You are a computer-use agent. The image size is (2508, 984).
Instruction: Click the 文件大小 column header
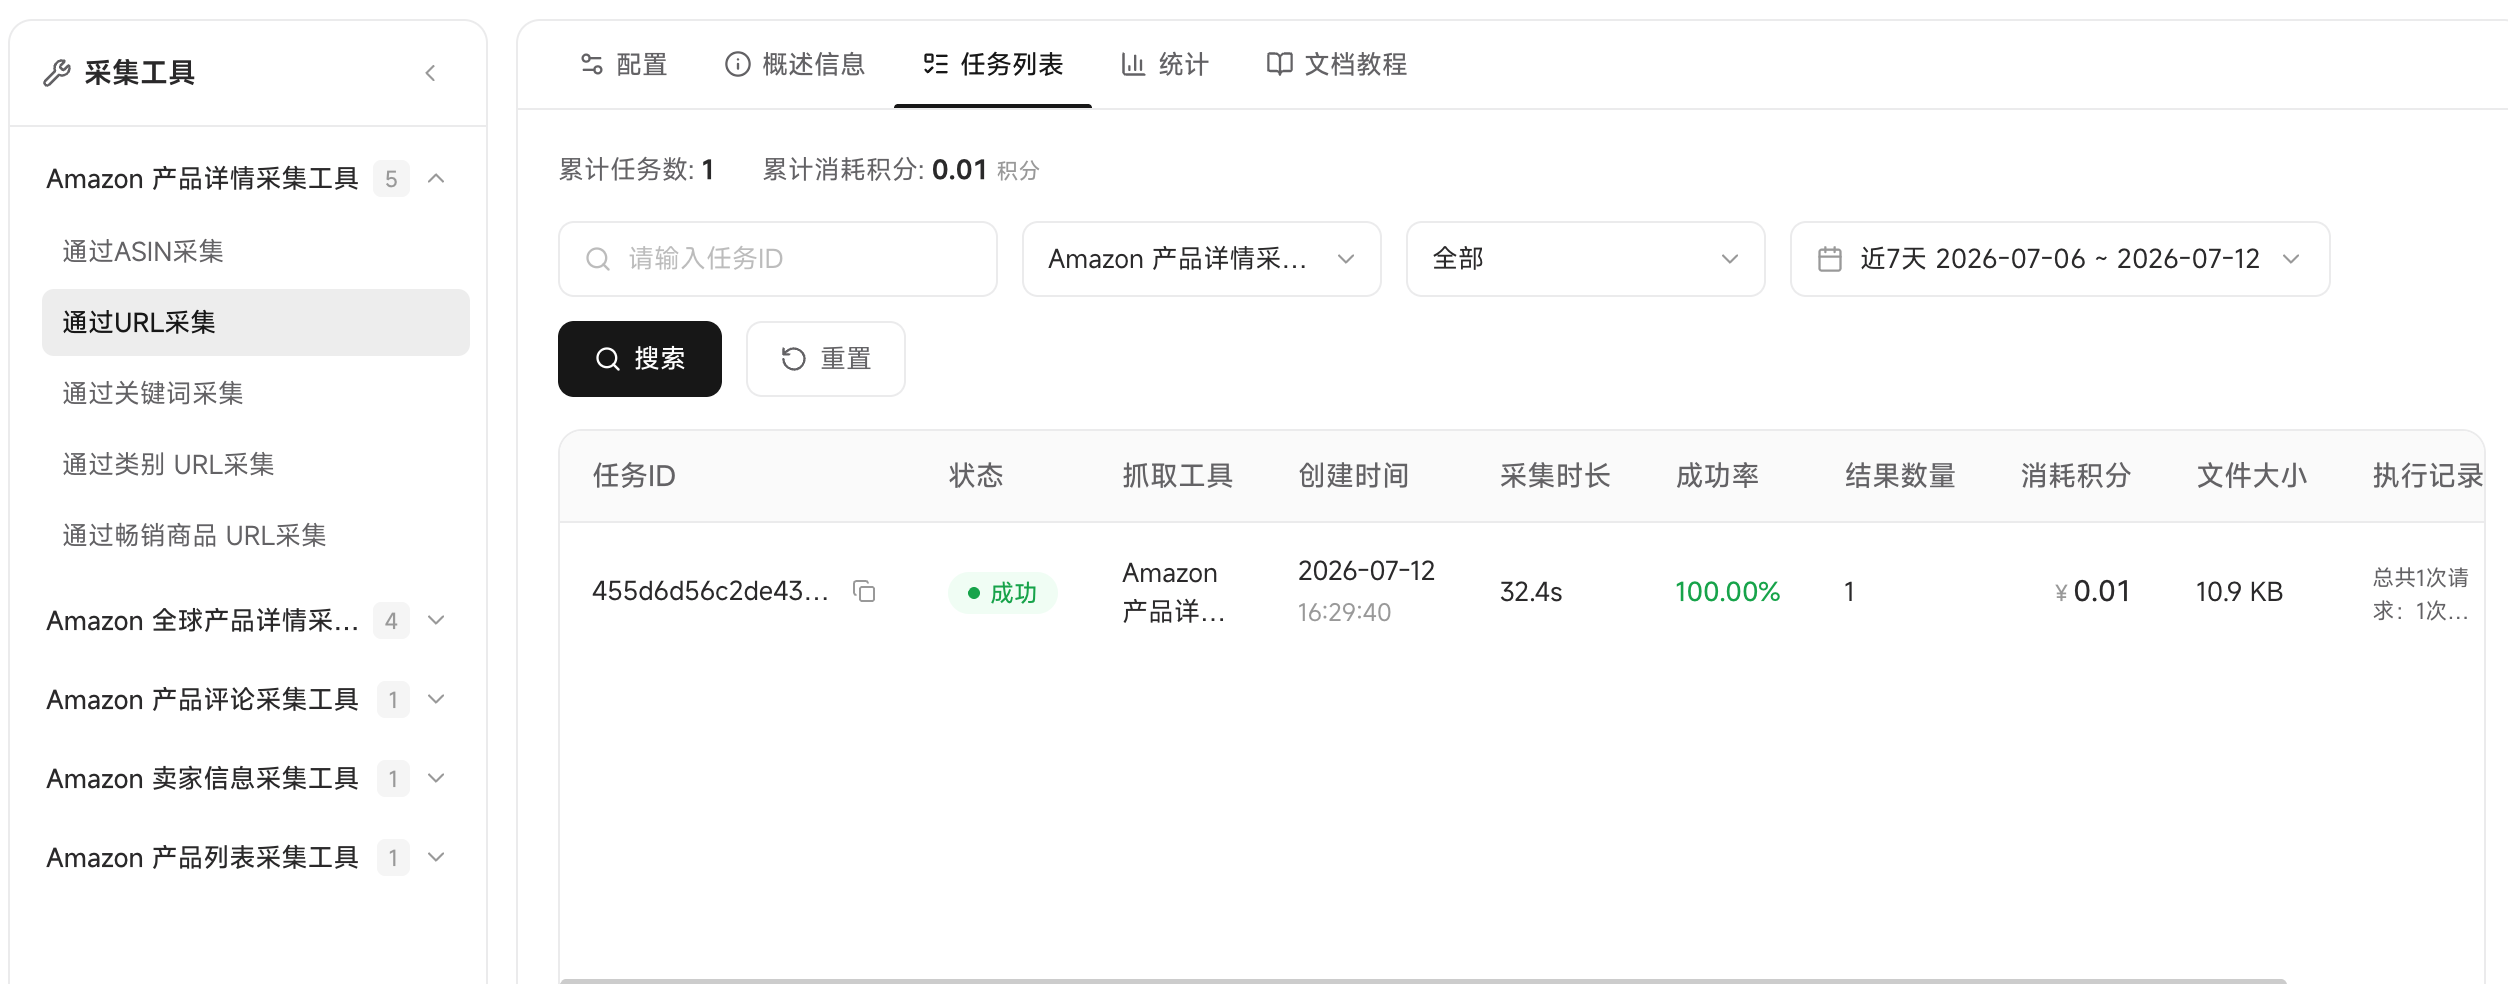[2251, 476]
